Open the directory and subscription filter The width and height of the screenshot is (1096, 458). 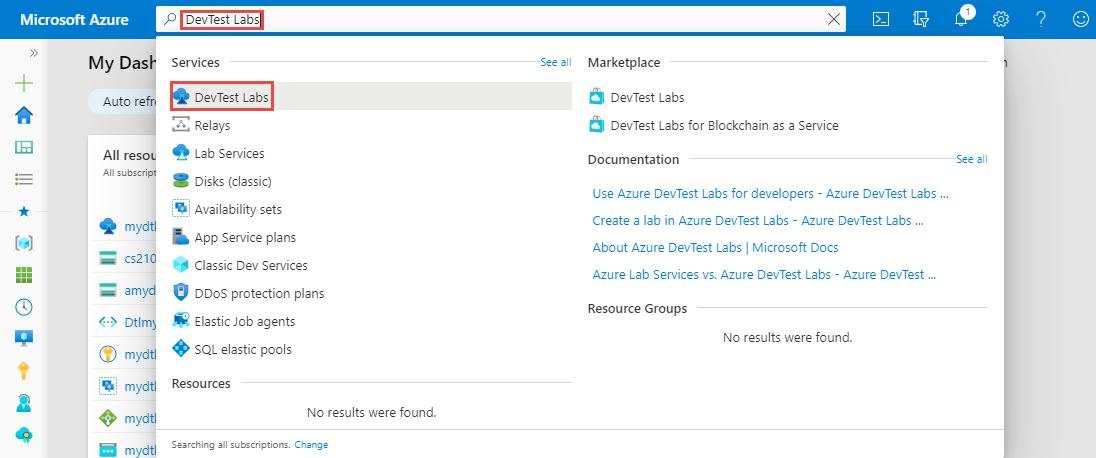[x=922, y=19]
